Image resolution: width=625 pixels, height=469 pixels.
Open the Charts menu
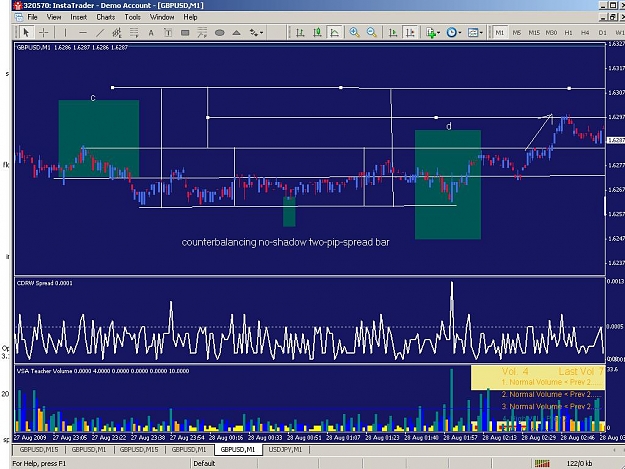point(106,17)
